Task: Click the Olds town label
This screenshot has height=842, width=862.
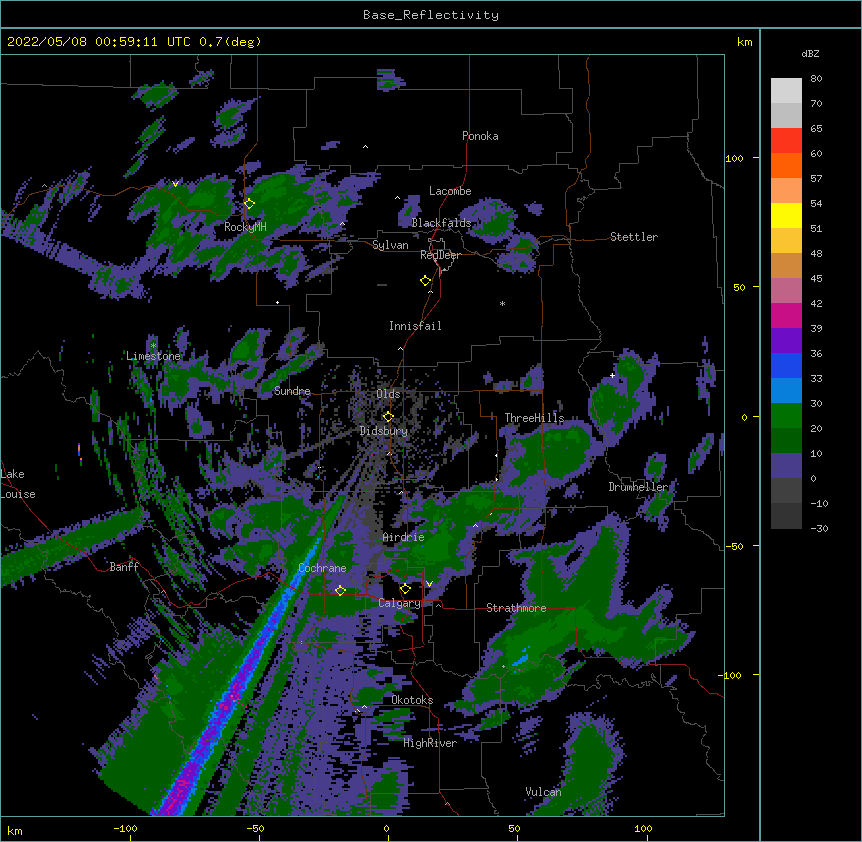Action: (388, 394)
